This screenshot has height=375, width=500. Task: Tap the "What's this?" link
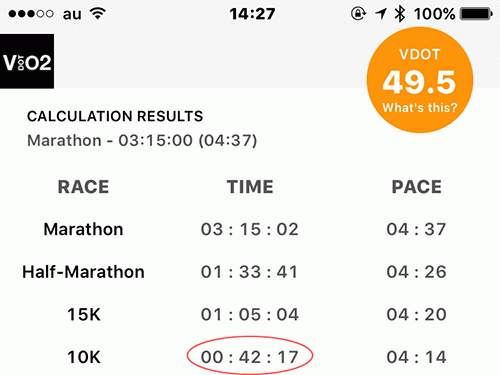tap(420, 108)
